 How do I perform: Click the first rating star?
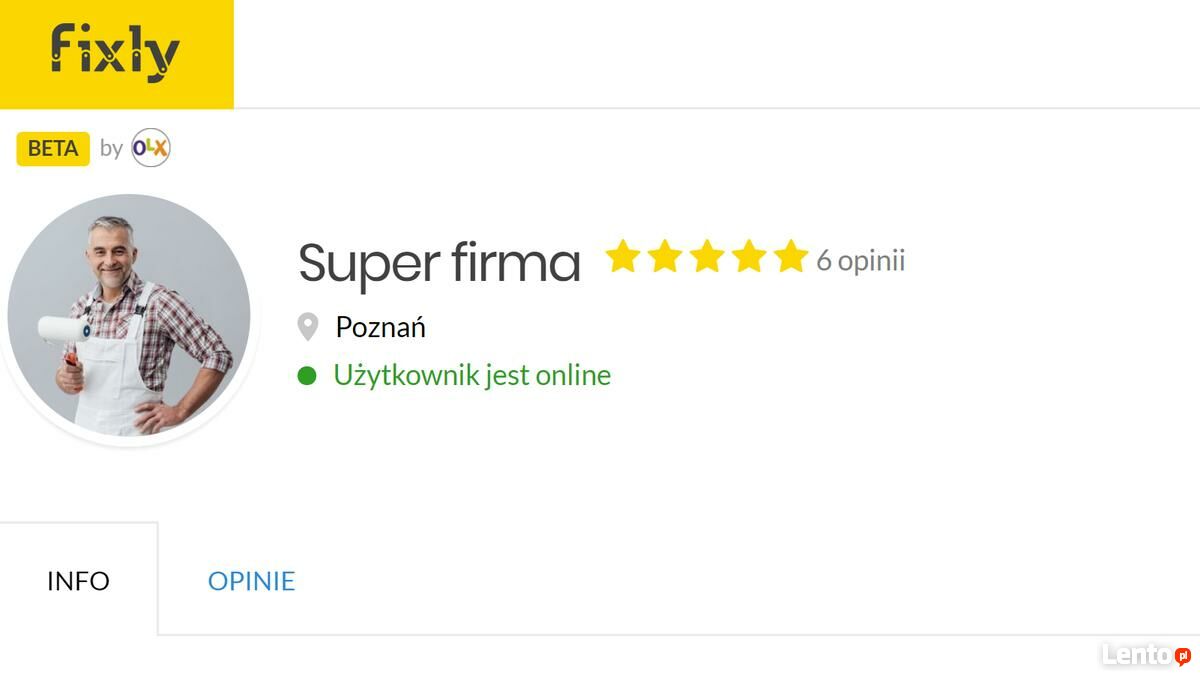pos(622,257)
